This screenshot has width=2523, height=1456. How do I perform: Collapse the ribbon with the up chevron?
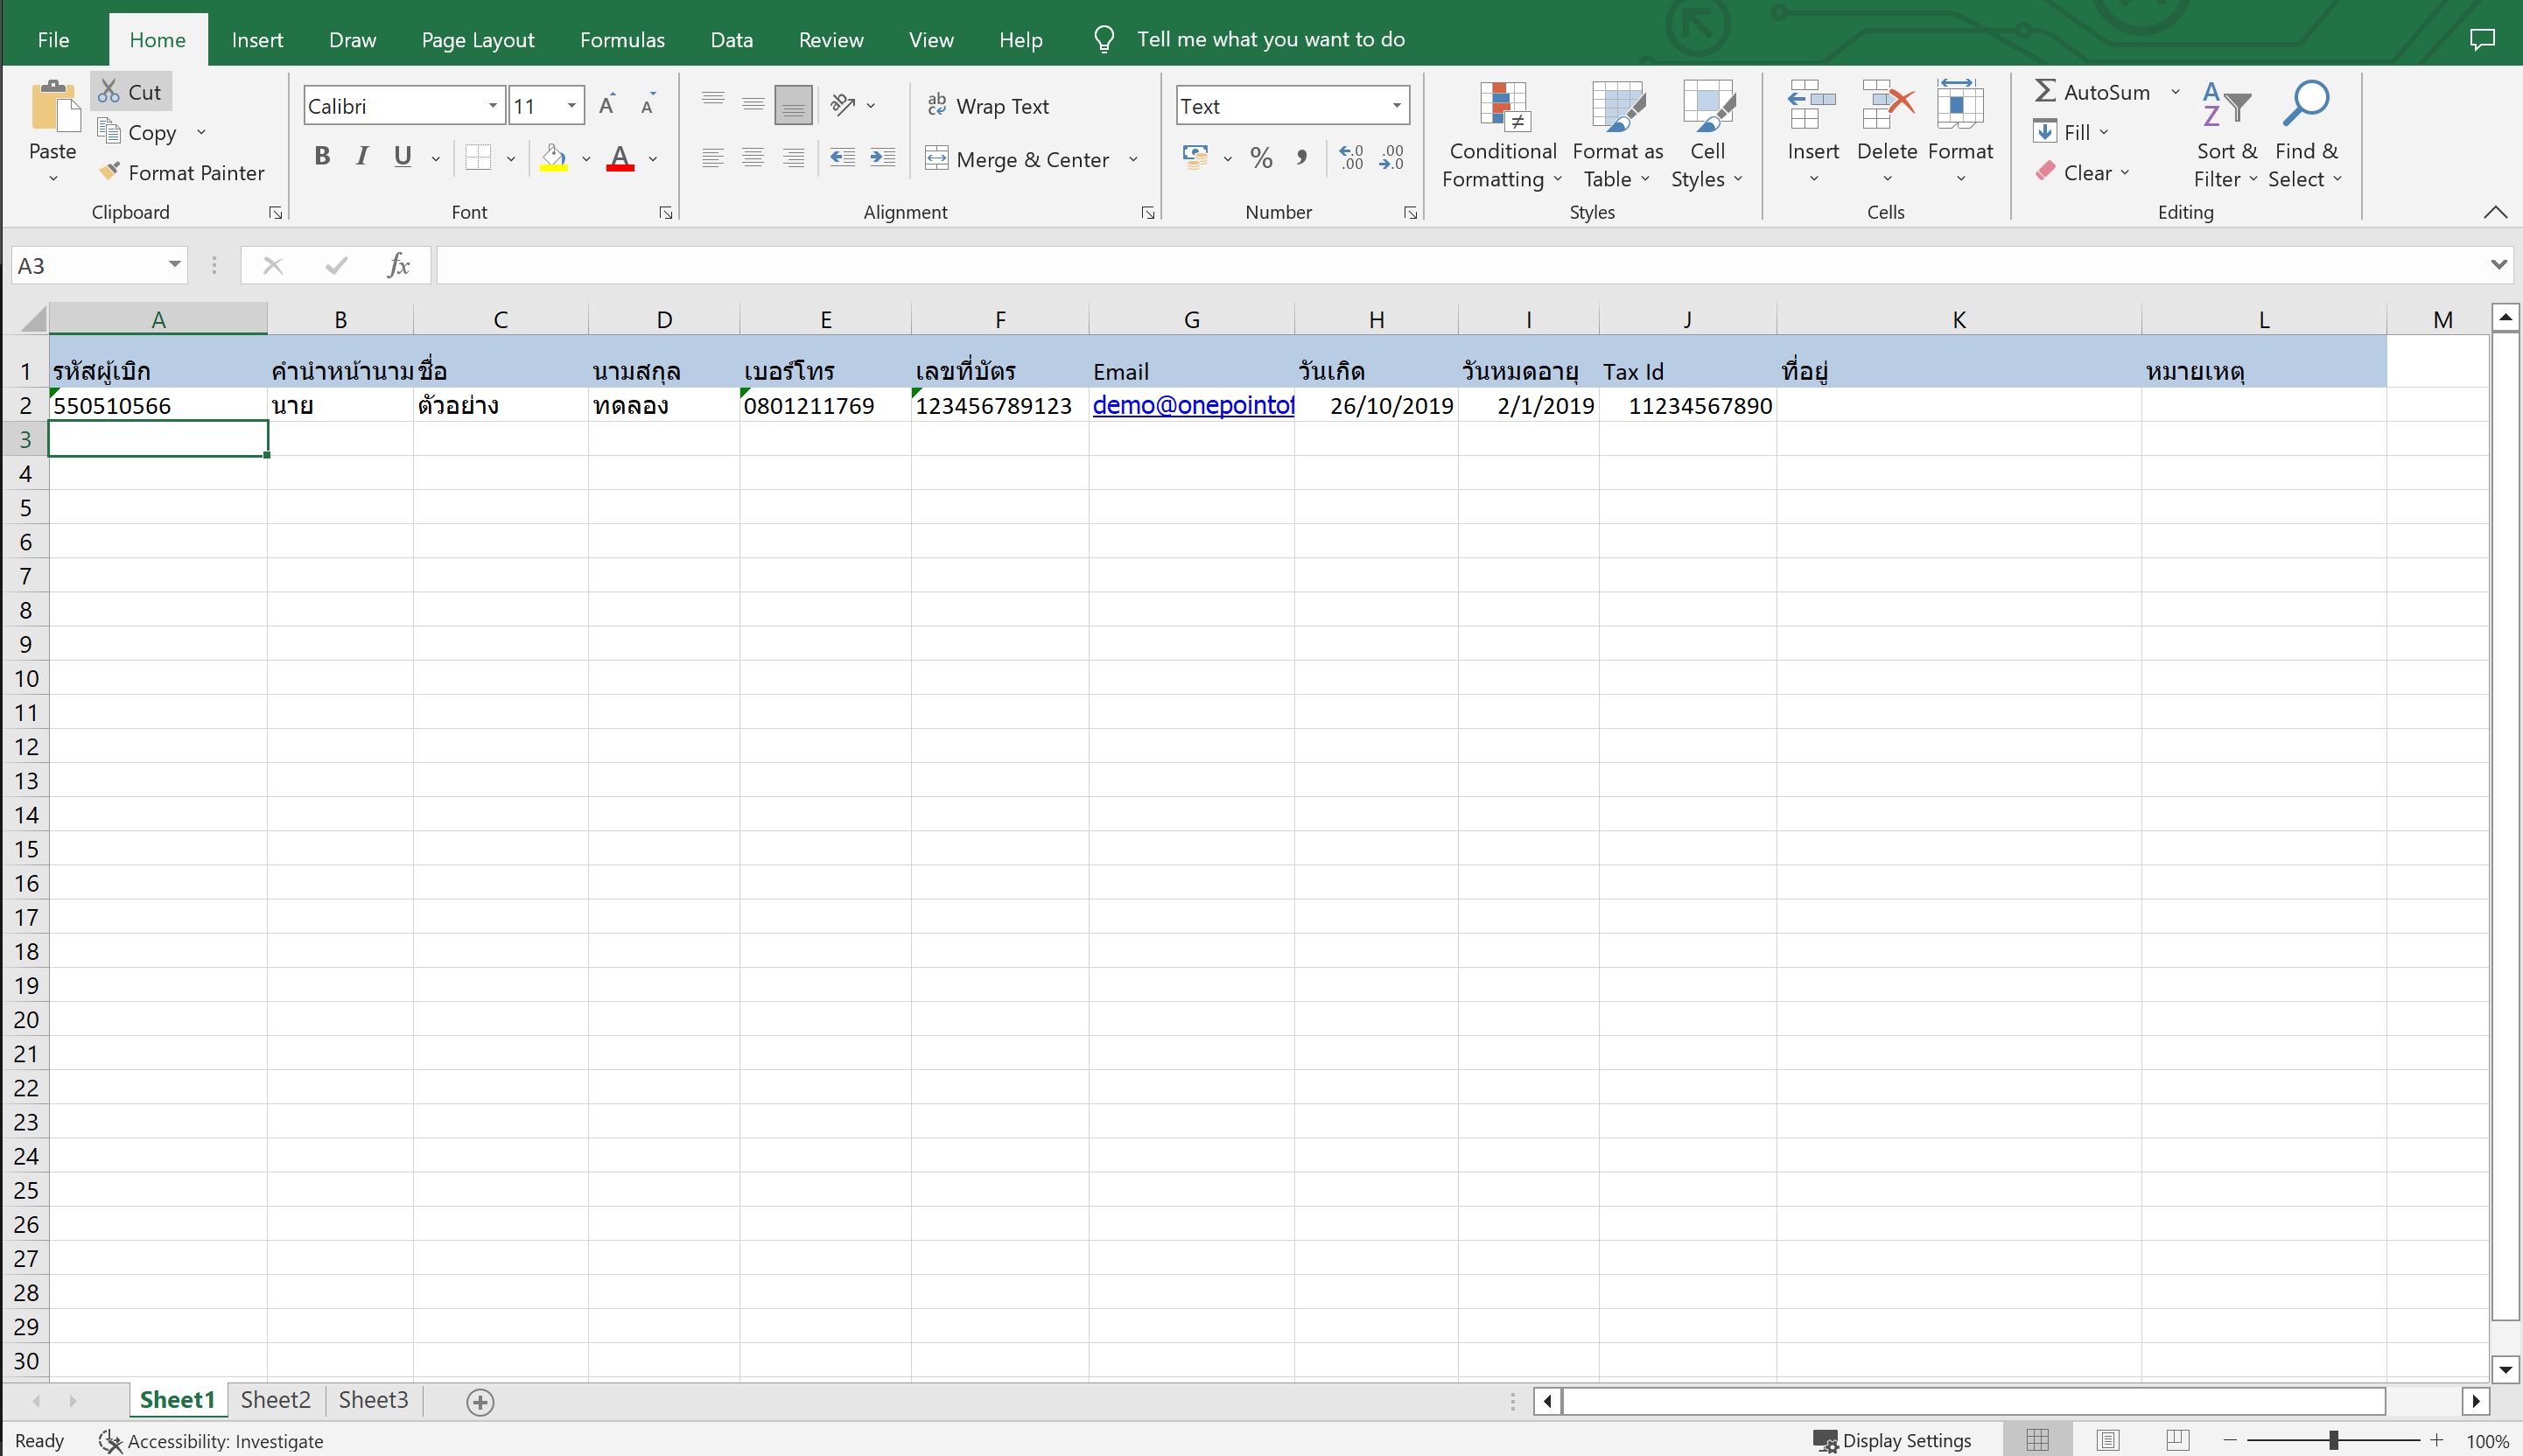(2495, 212)
